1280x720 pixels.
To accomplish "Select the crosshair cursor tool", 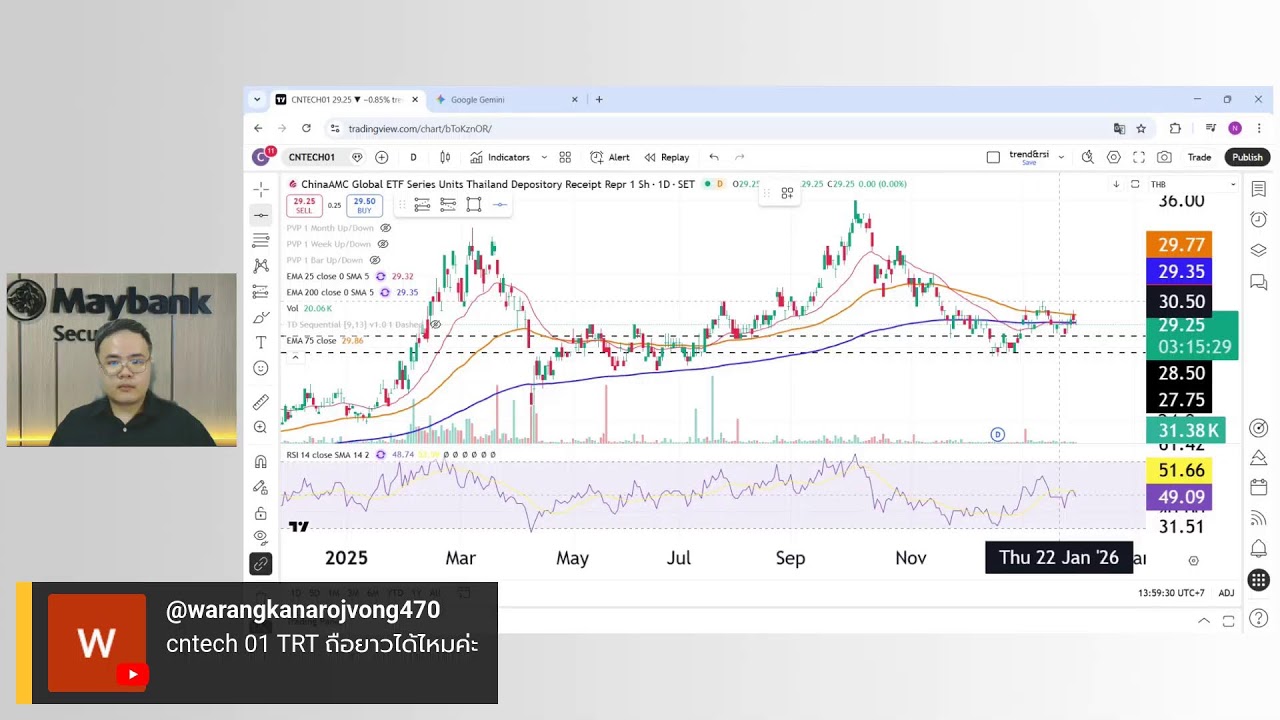I will coord(261,189).
